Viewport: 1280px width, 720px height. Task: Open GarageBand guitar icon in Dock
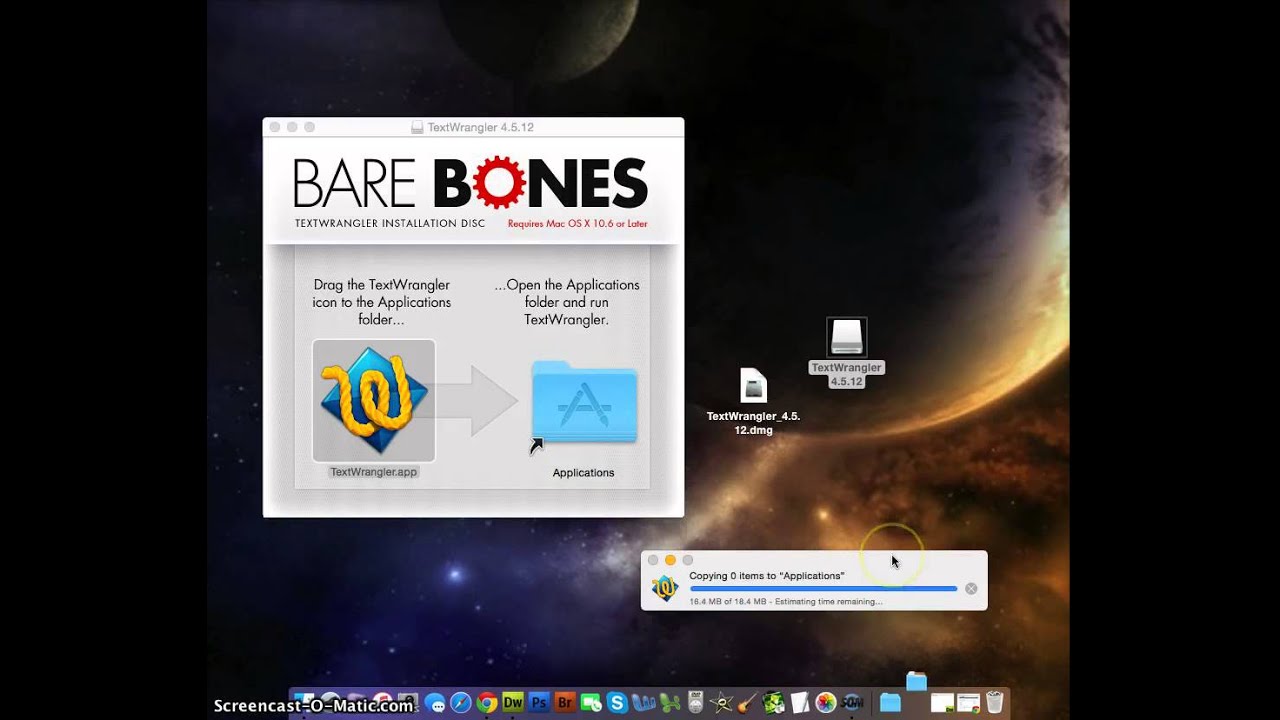(x=747, y=703)
